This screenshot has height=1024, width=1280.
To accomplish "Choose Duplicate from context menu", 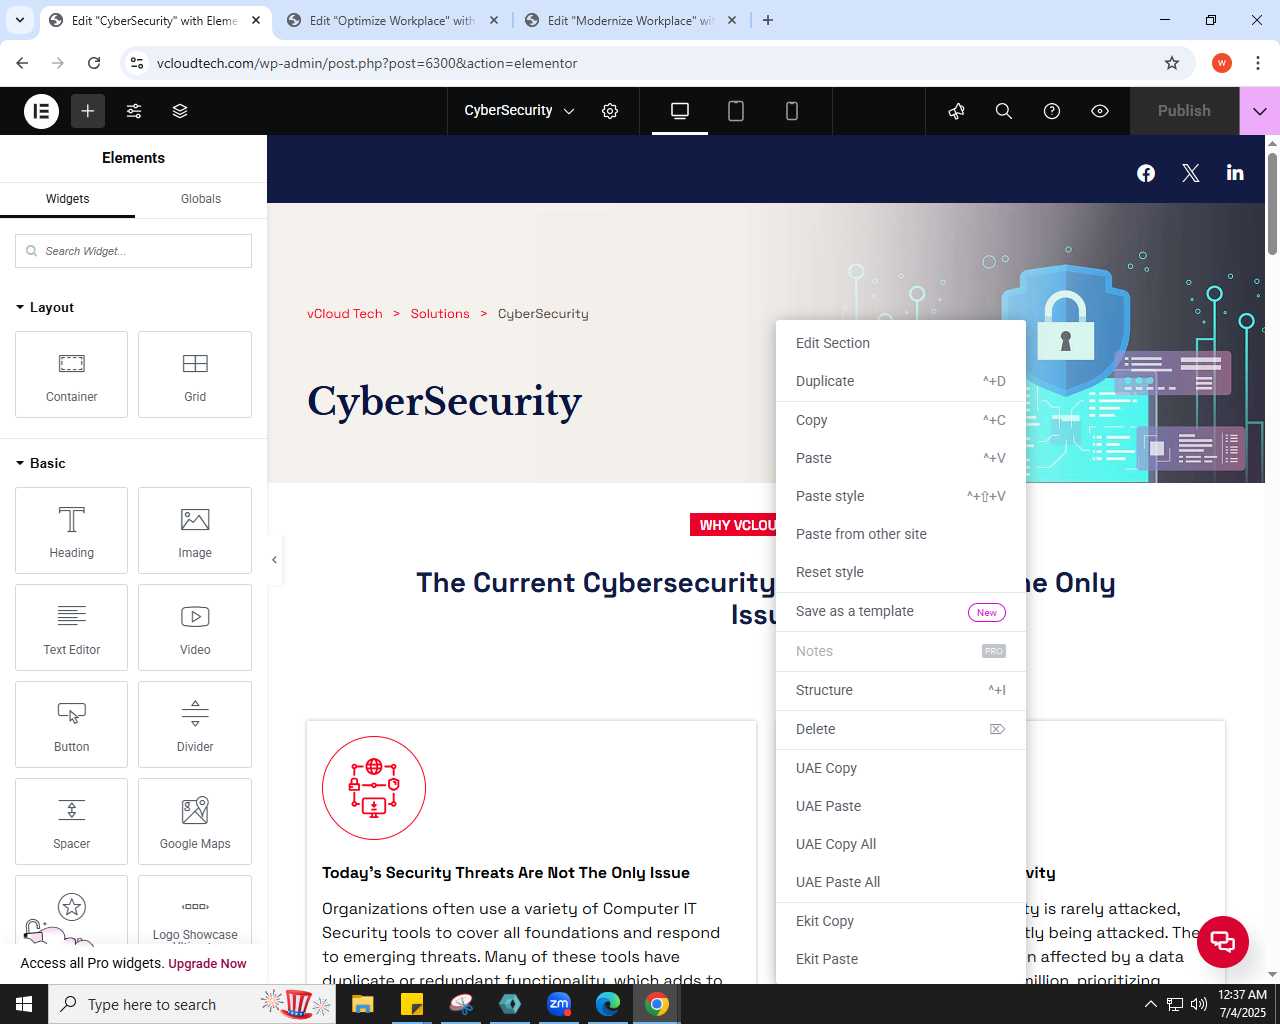I will (901, 381).
